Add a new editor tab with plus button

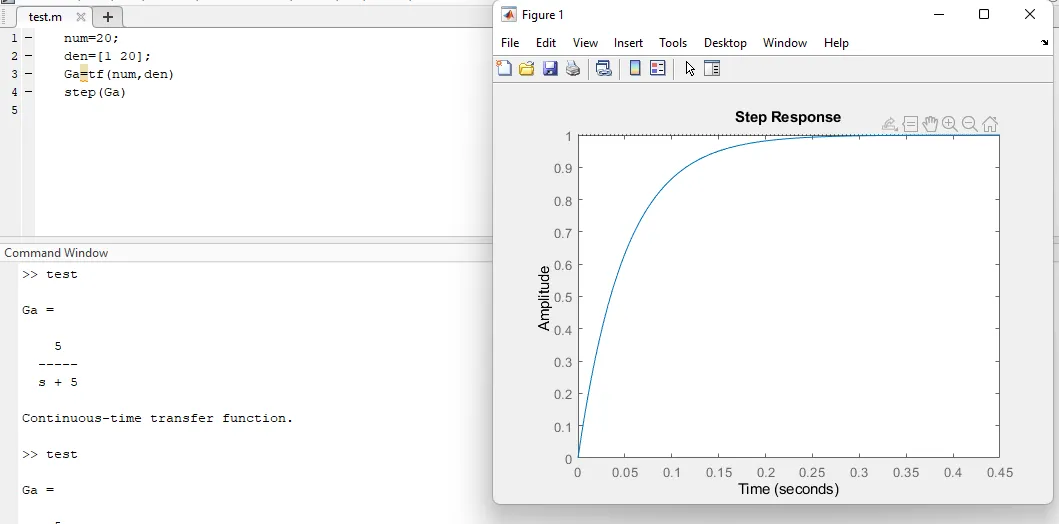coord(108,17)
